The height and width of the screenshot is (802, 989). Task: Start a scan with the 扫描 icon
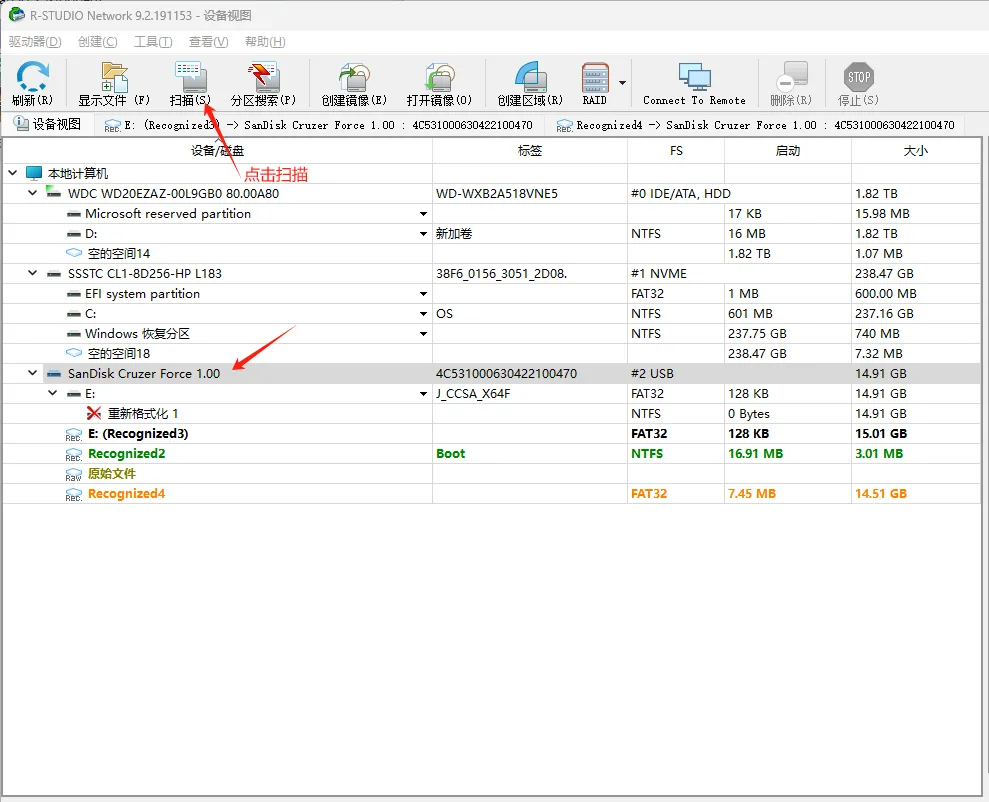[190, 77]
